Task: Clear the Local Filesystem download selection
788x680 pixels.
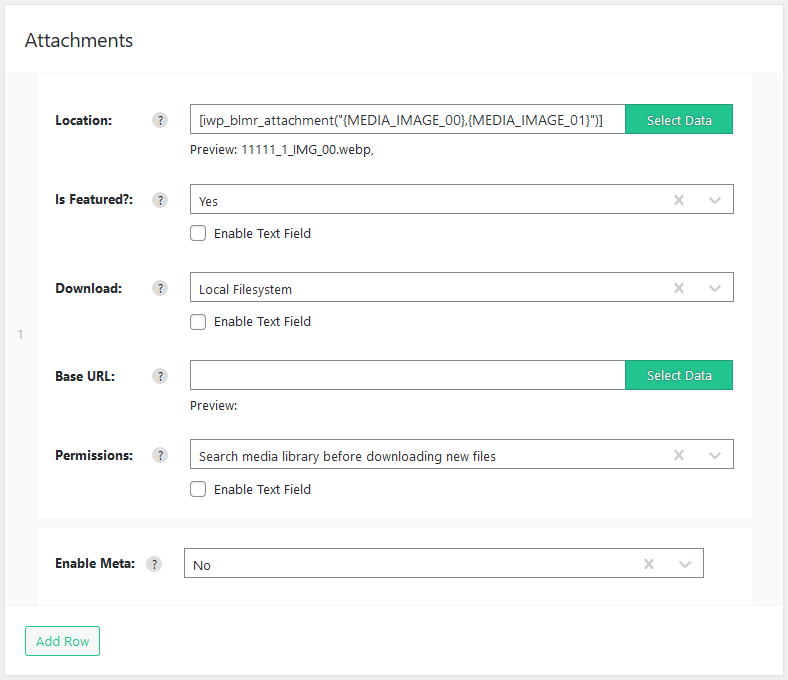Action: point(679,288)
